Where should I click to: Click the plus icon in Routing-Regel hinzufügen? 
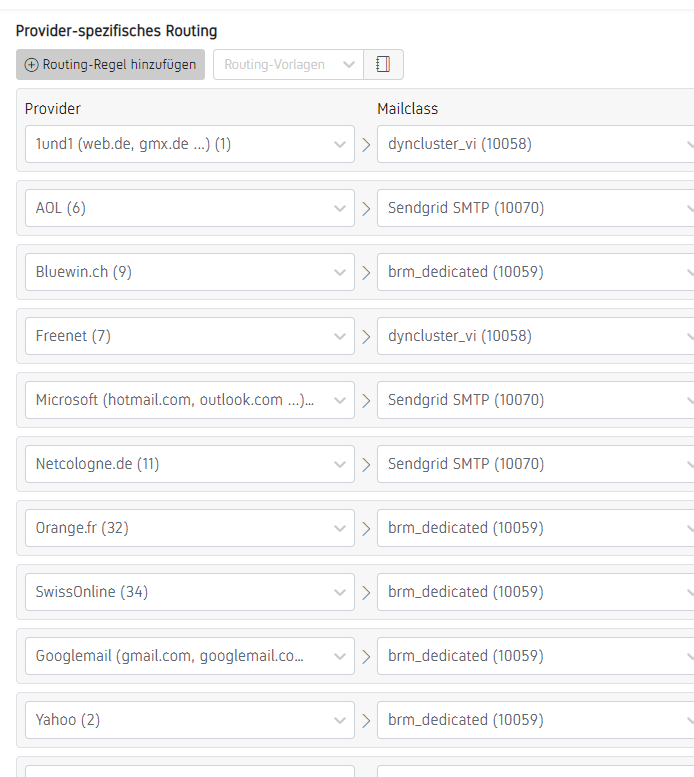tap(31, 65)
